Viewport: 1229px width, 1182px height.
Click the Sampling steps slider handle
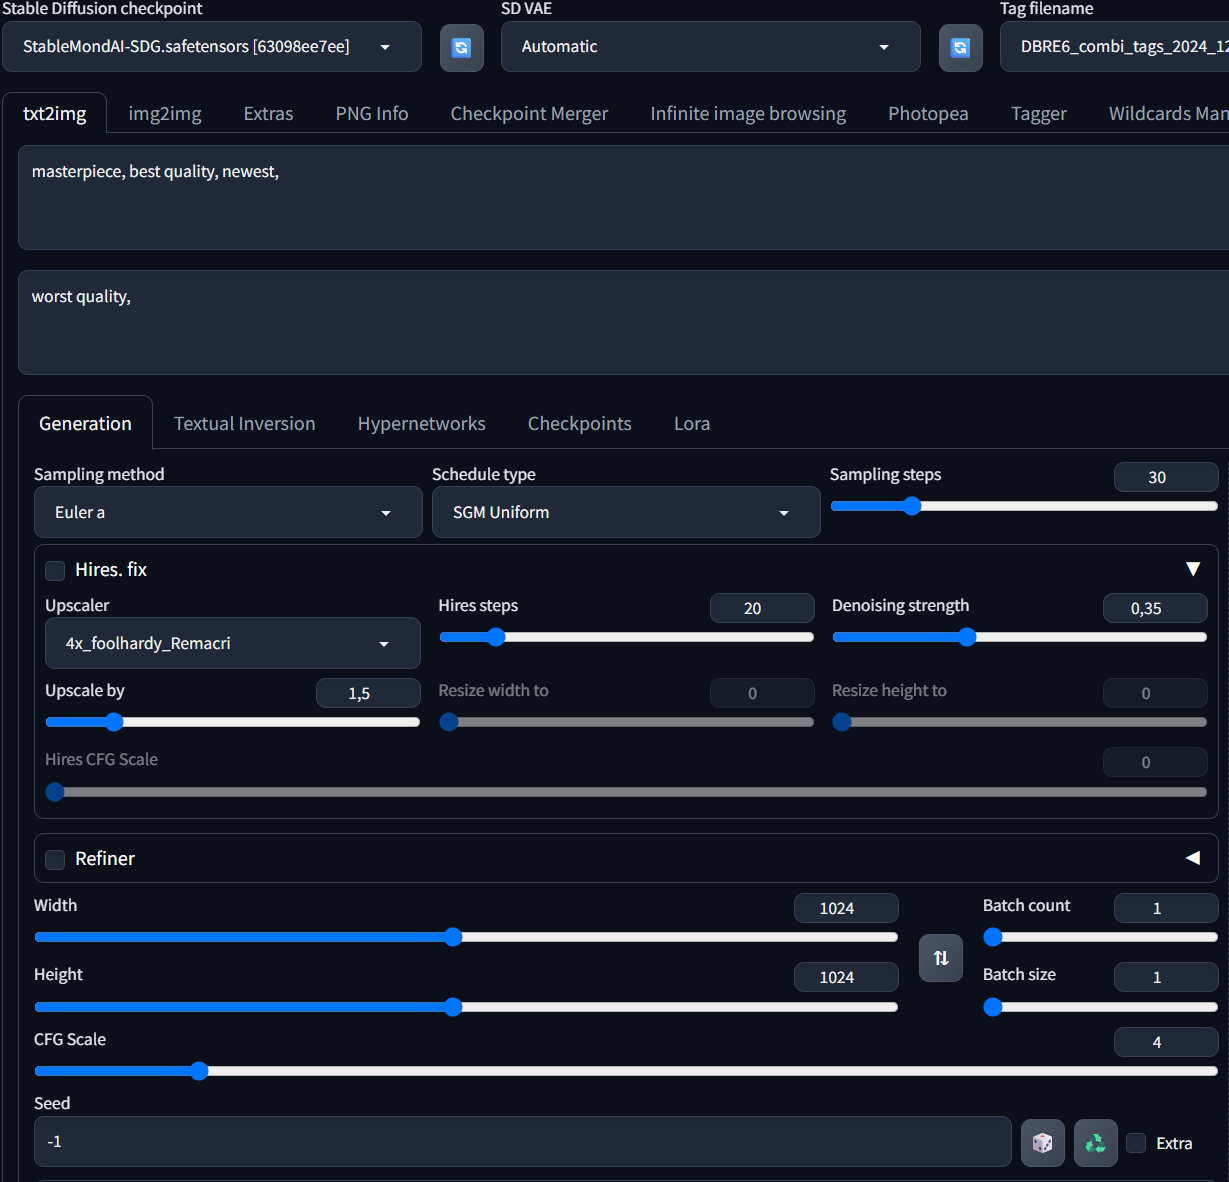[912, 506]
